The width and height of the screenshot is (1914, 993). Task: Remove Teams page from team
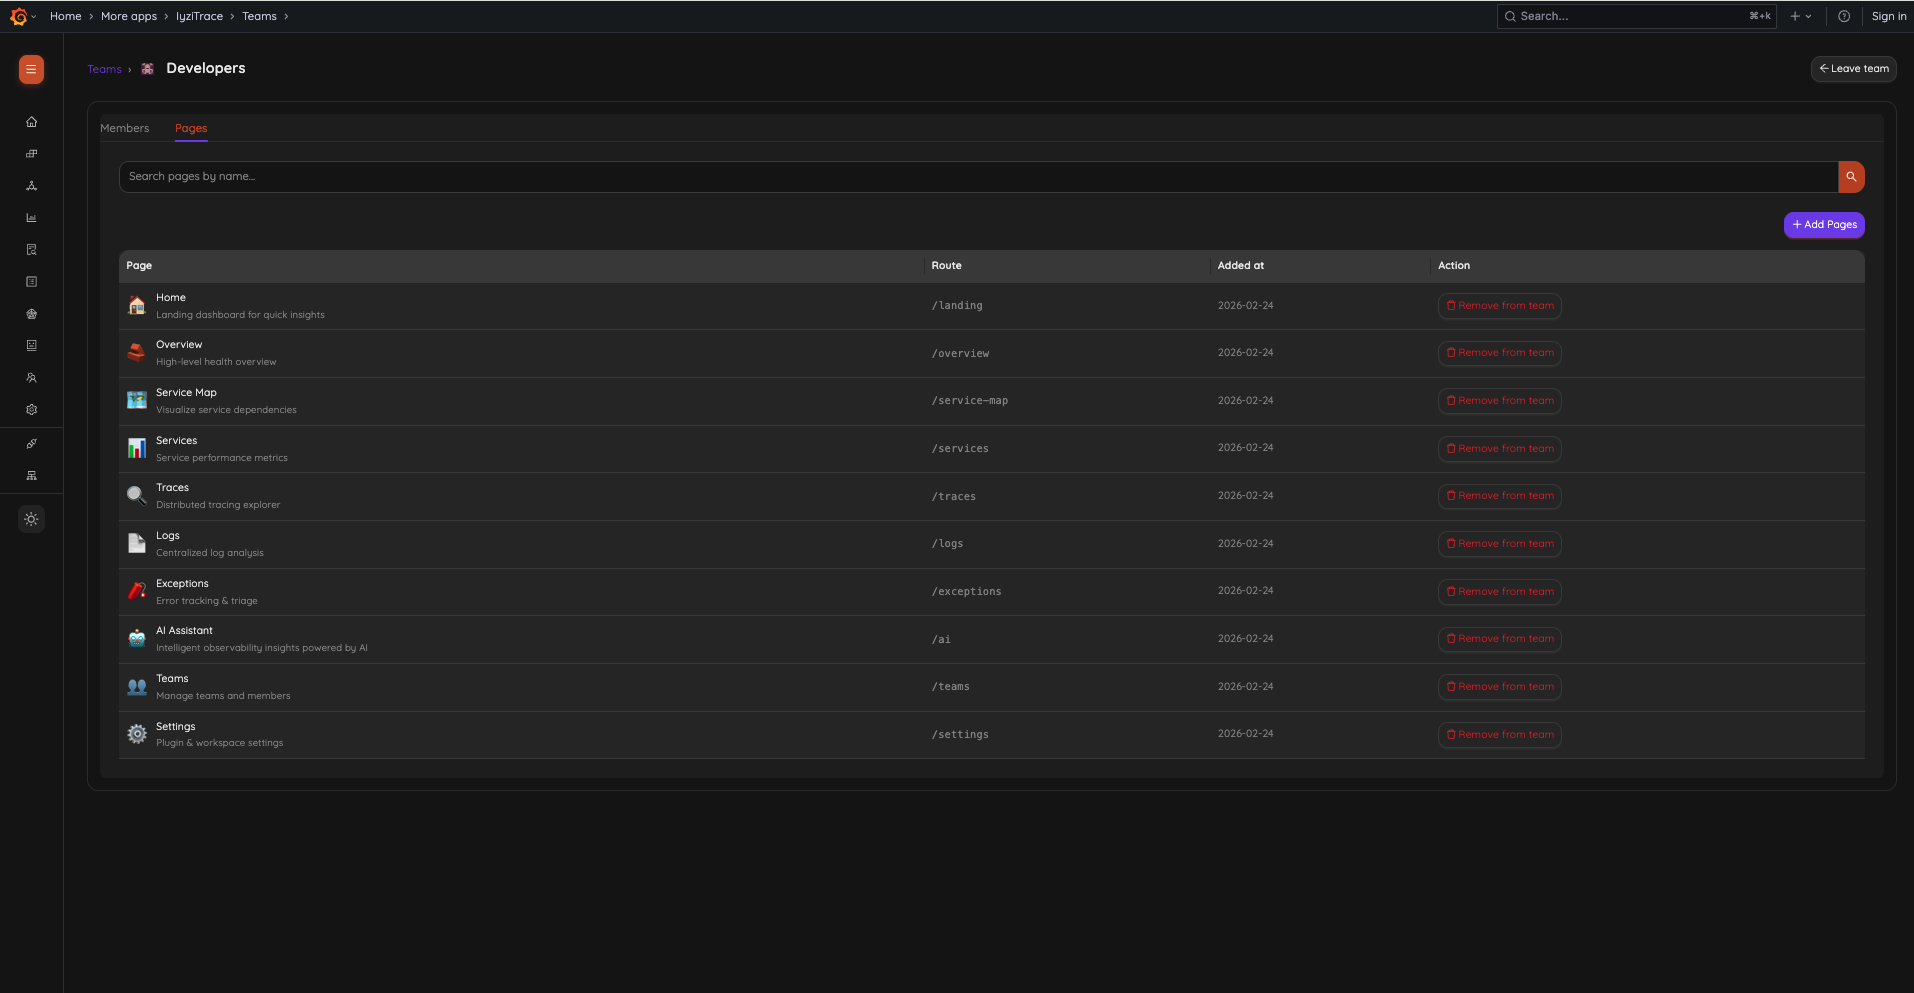pos(1499,687)
